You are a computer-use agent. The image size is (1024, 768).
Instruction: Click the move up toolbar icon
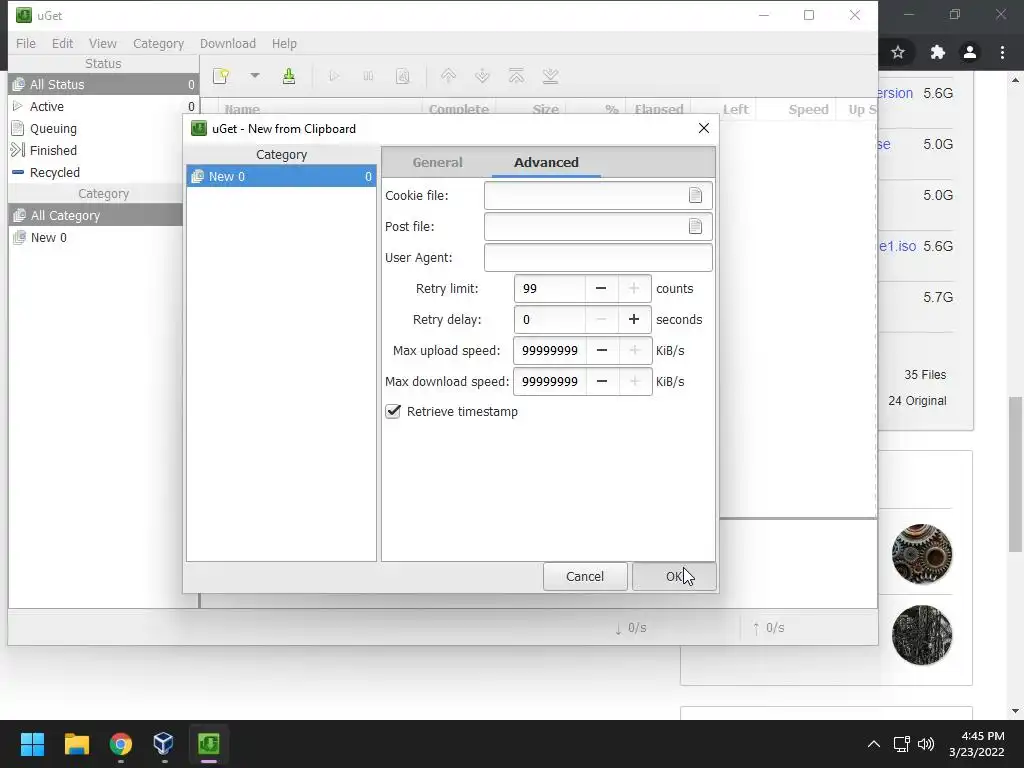point(448,76)
